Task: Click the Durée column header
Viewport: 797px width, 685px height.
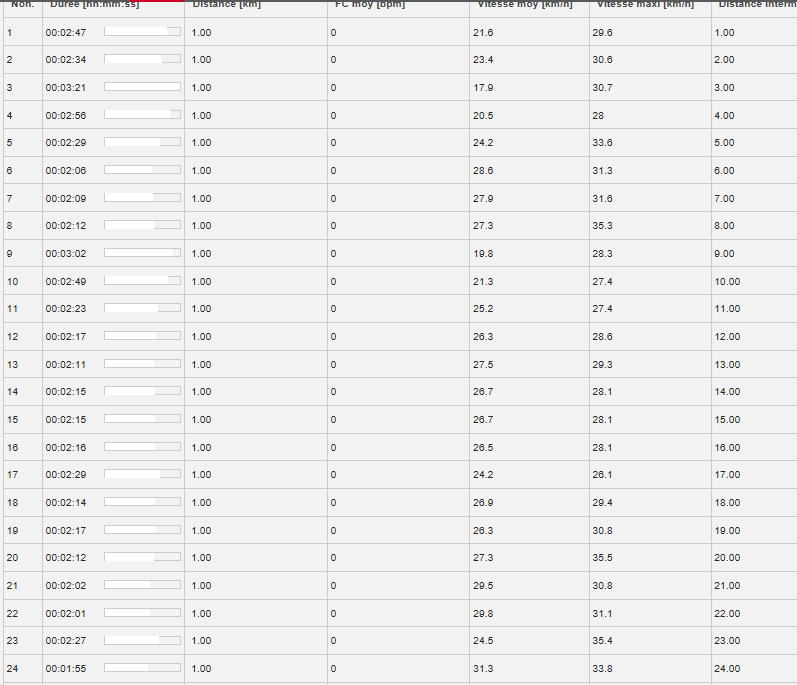Action: point(95,4)
